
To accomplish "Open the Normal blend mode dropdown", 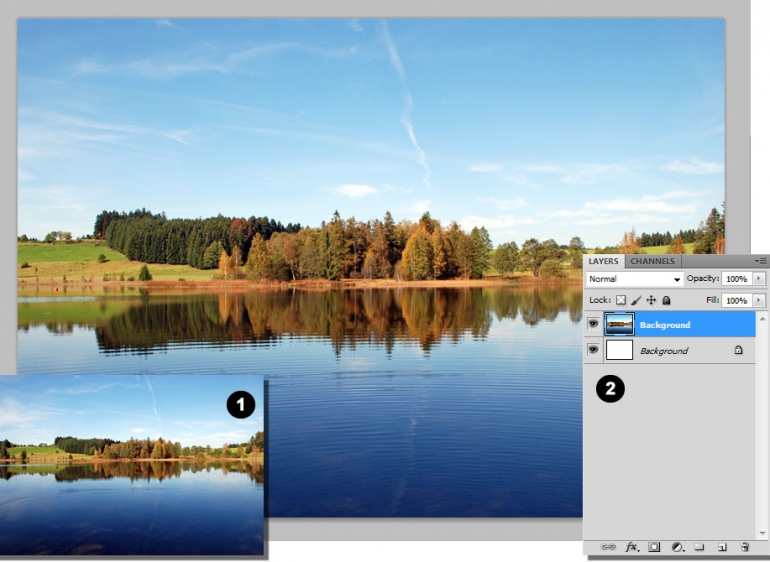I will (x=634, y=279).
